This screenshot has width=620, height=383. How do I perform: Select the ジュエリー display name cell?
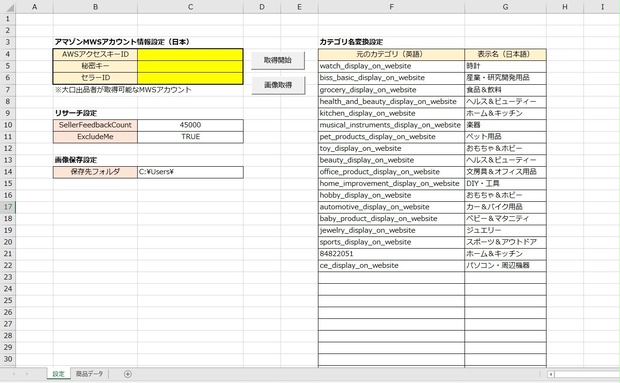coord(505,230)
